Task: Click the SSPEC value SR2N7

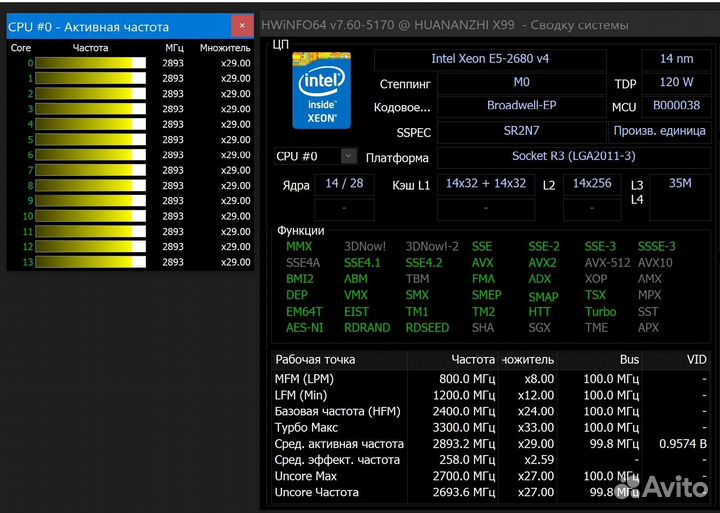Action: 521,131
